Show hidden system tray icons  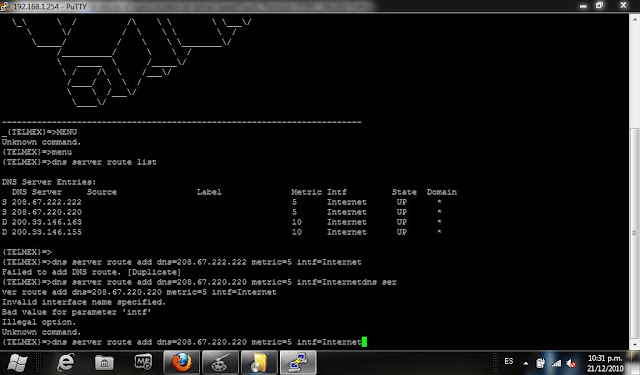(x=526, y=363)
